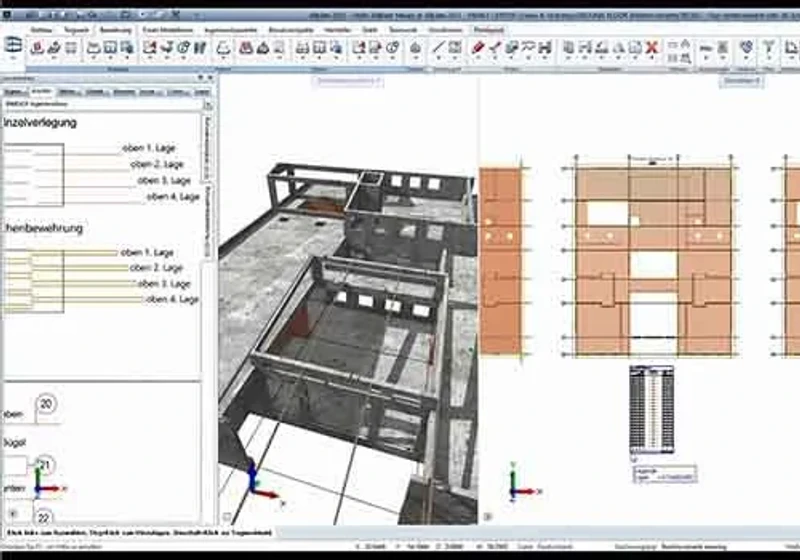
Task: Click the second, active tab in the palette tab row
Action: point(42,91)
